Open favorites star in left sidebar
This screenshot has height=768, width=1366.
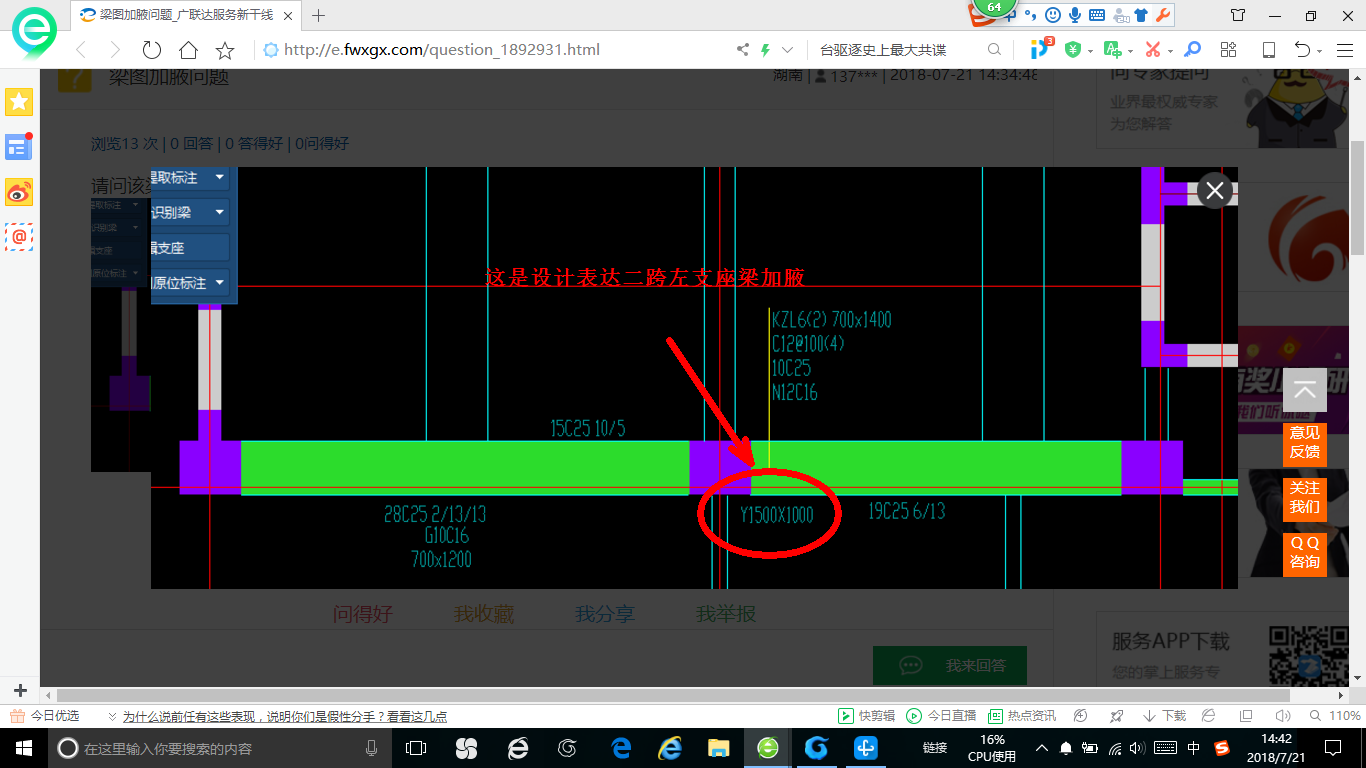tap(19, 101)
